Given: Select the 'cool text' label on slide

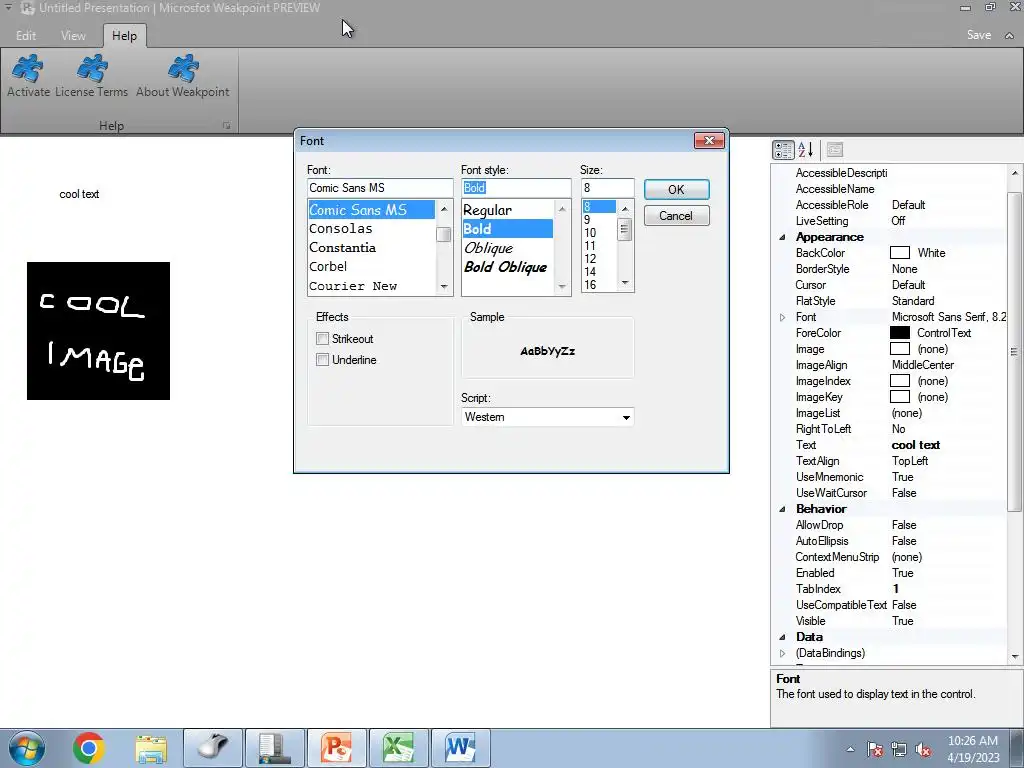Looking at the screenshot, I should tap(79, 194).
